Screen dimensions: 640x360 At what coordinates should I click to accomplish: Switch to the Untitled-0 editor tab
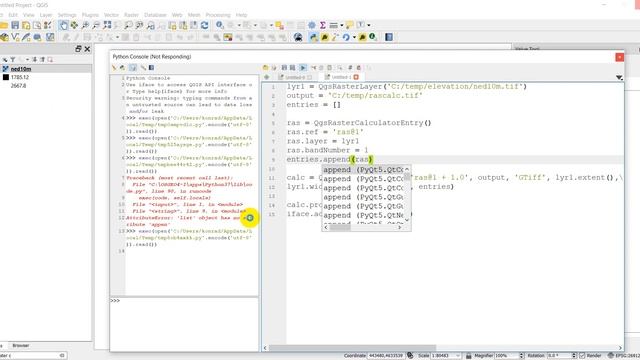tap(295, 77)
